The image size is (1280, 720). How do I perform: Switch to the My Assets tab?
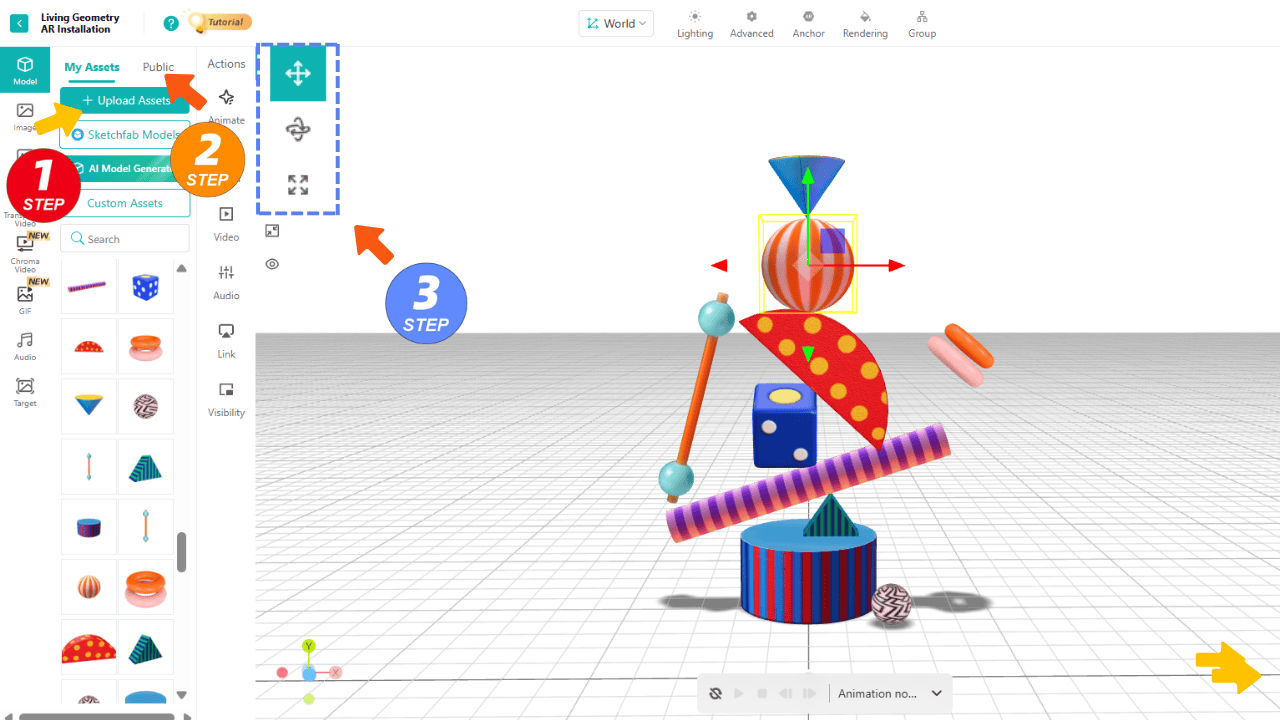(x=92, y=67)
